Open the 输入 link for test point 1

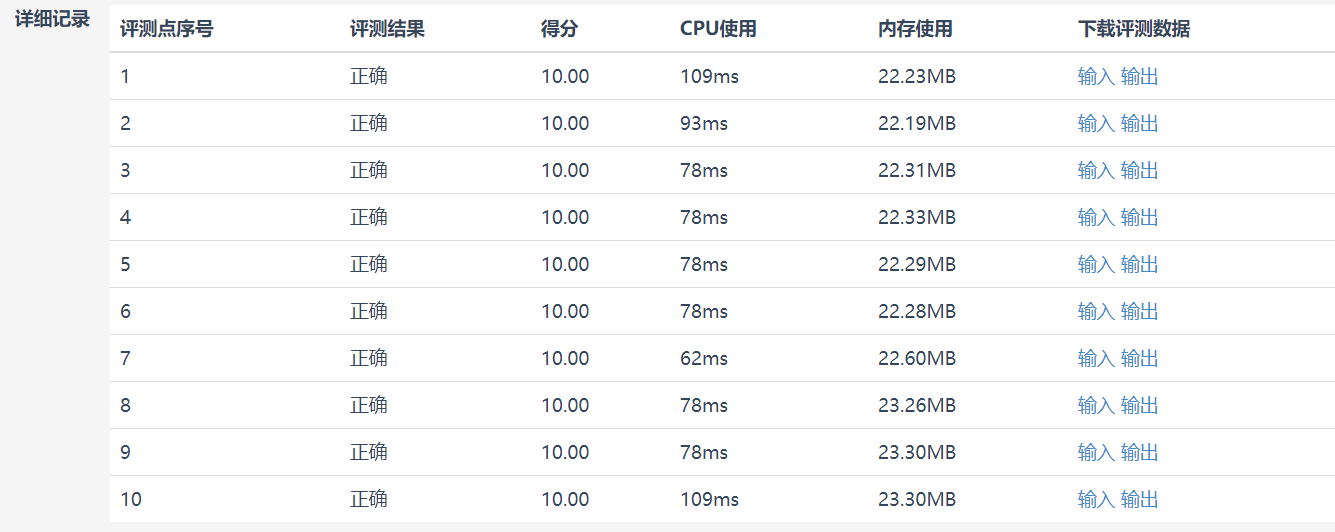pos(1096,76)
